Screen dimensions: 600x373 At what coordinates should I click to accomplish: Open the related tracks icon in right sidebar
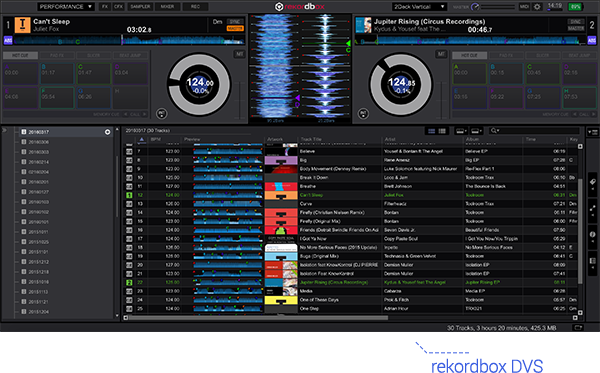[x=592, y=209]
